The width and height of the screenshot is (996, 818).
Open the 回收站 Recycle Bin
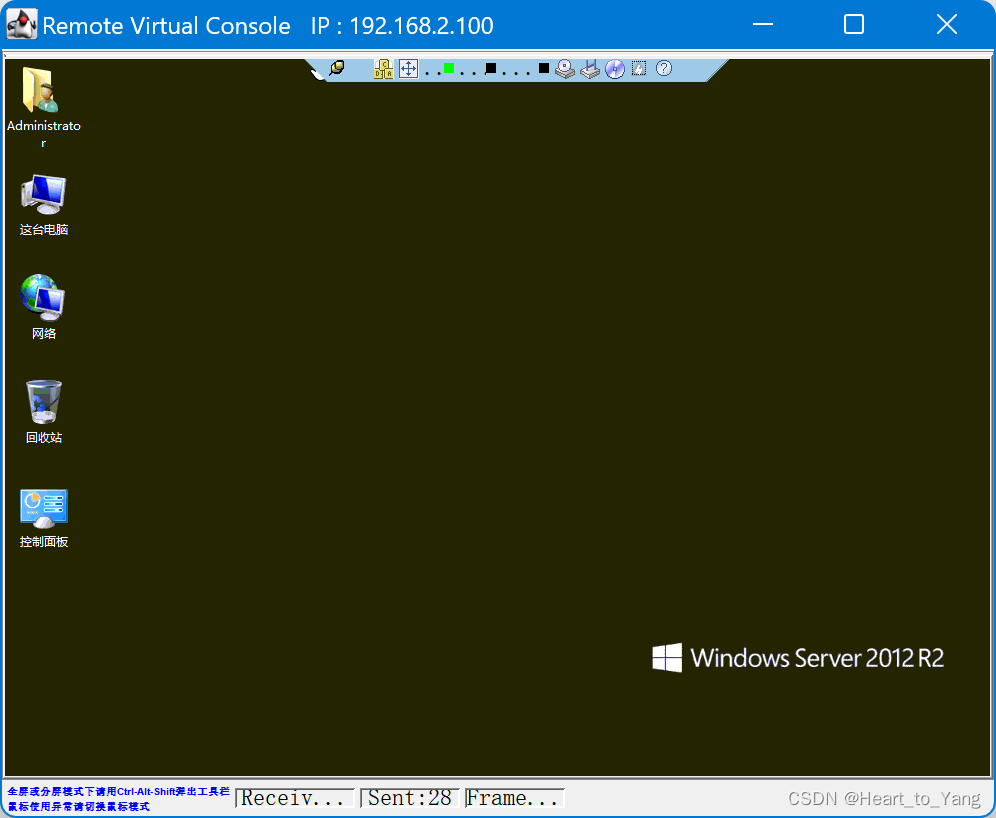[43, 400]
